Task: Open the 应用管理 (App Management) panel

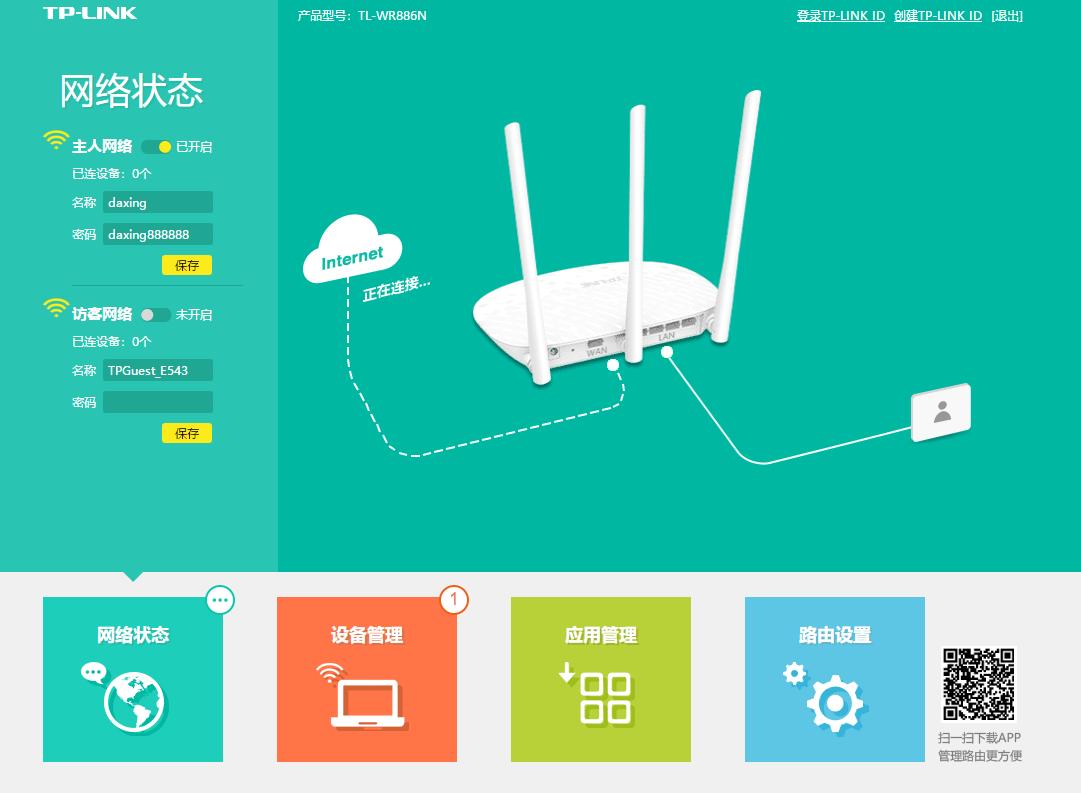Action: (x=600, y=679)
